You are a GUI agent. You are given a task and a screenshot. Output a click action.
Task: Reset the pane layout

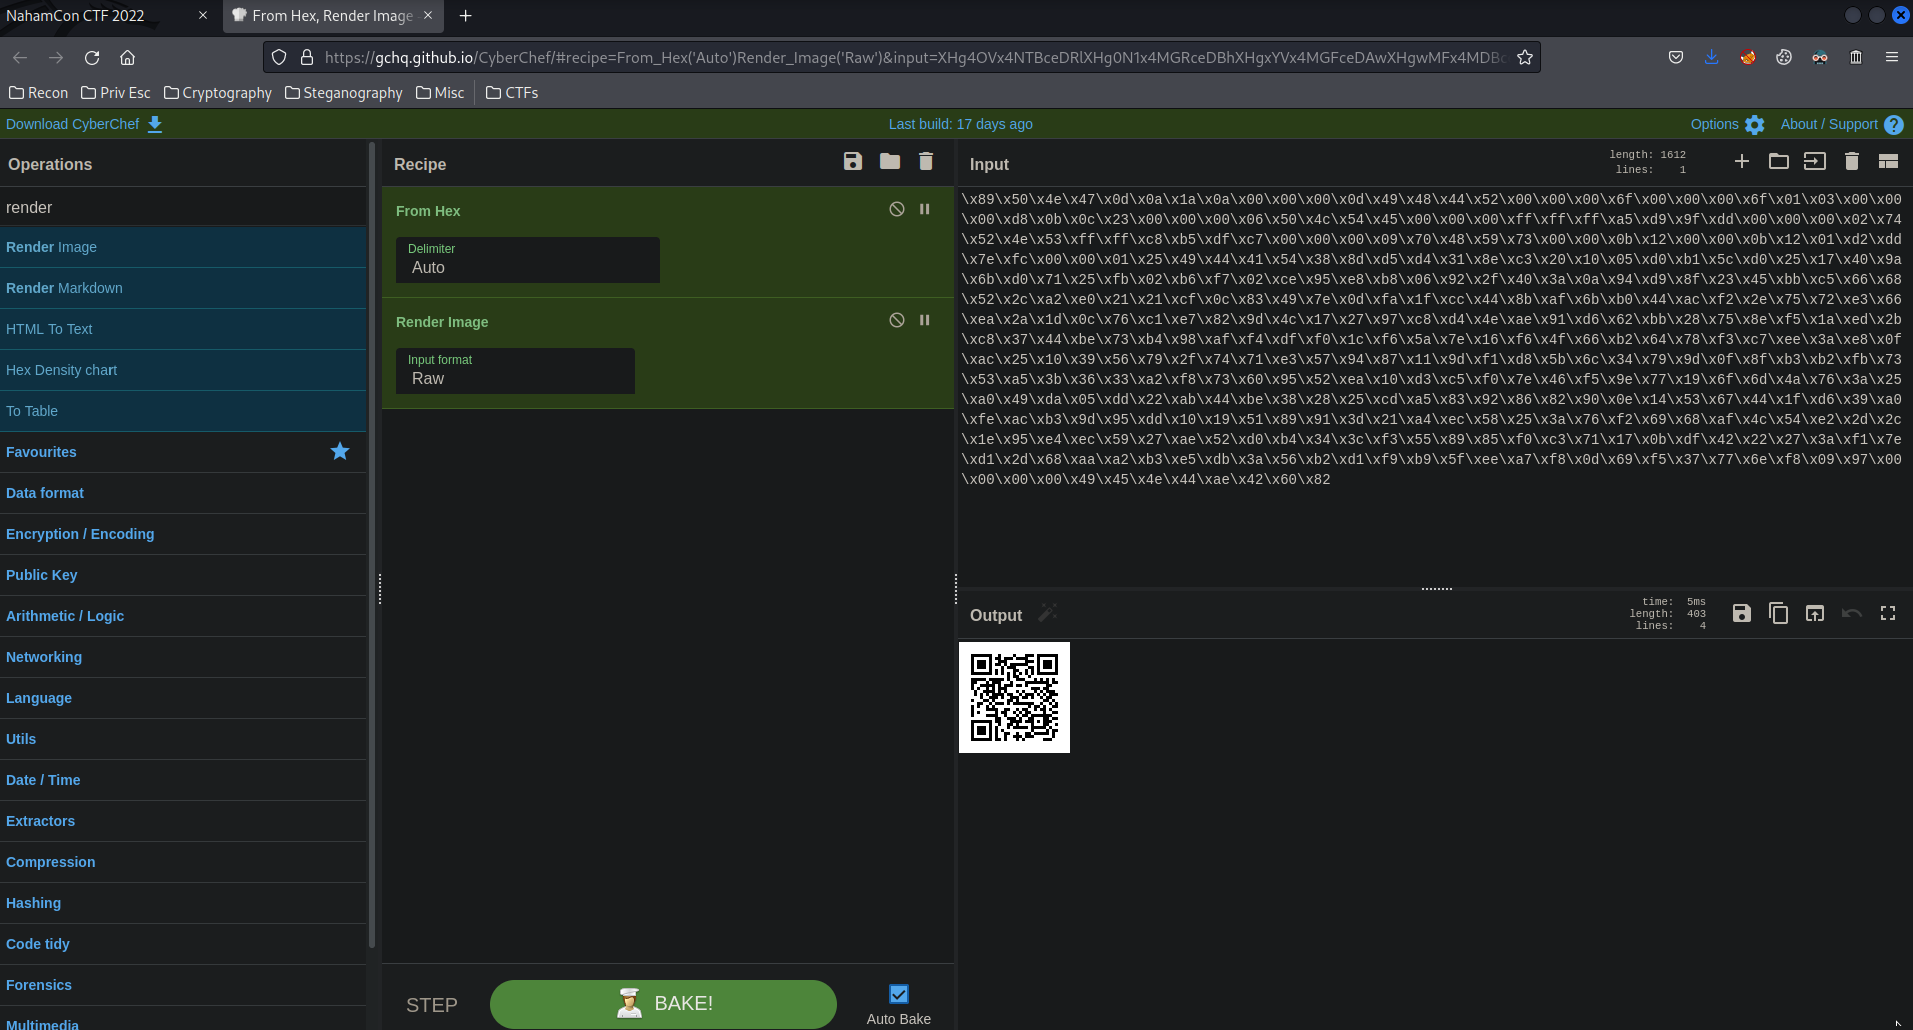[1888, 161]
